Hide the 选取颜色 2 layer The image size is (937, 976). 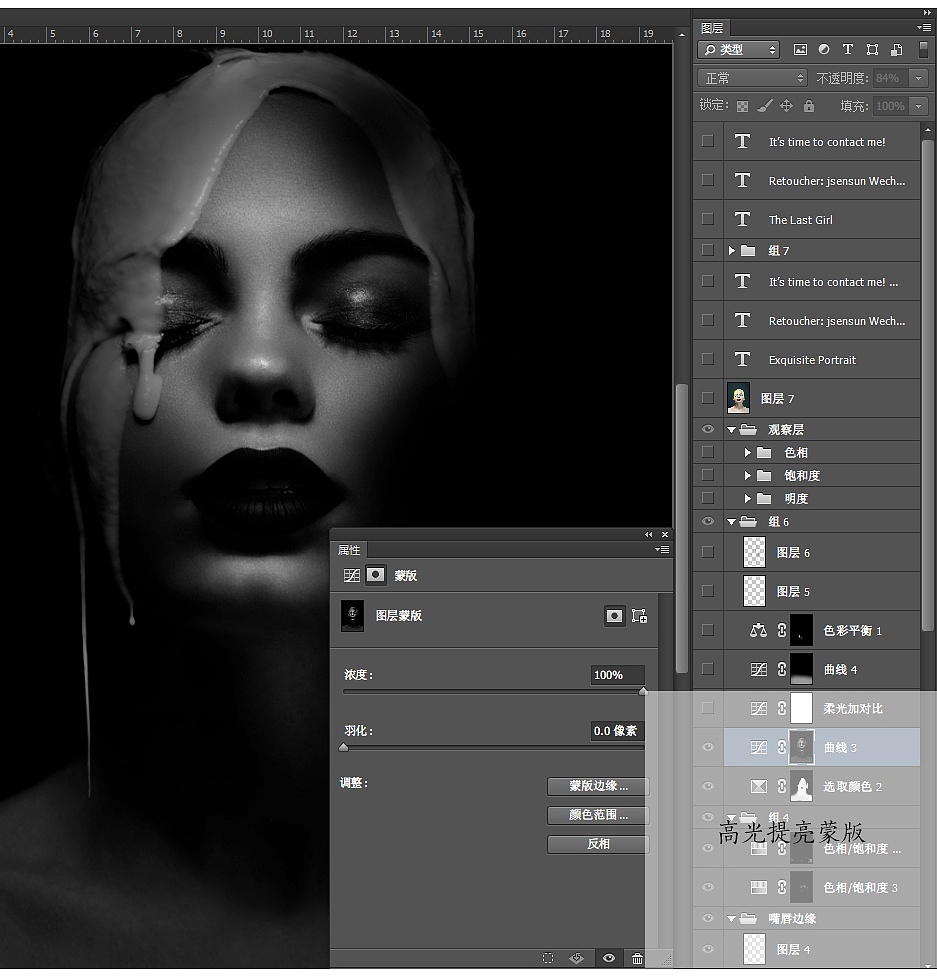pyautogui.click(x=708, y=786)
